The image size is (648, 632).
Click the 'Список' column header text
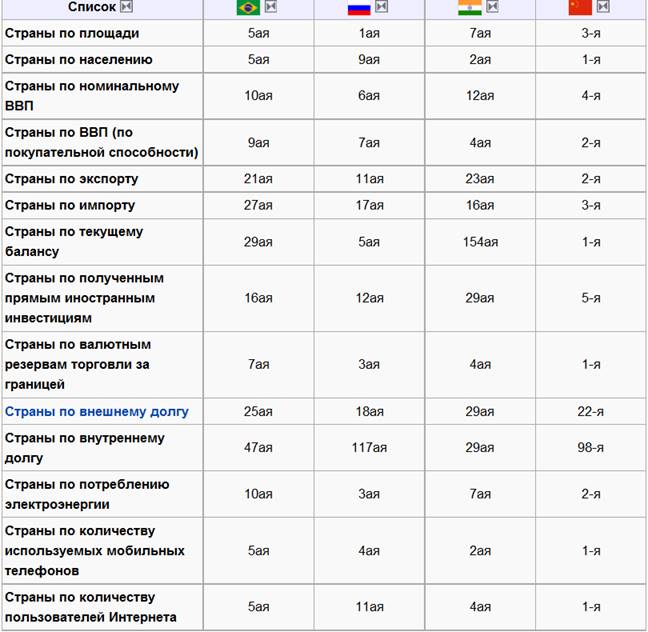point(91,7)
